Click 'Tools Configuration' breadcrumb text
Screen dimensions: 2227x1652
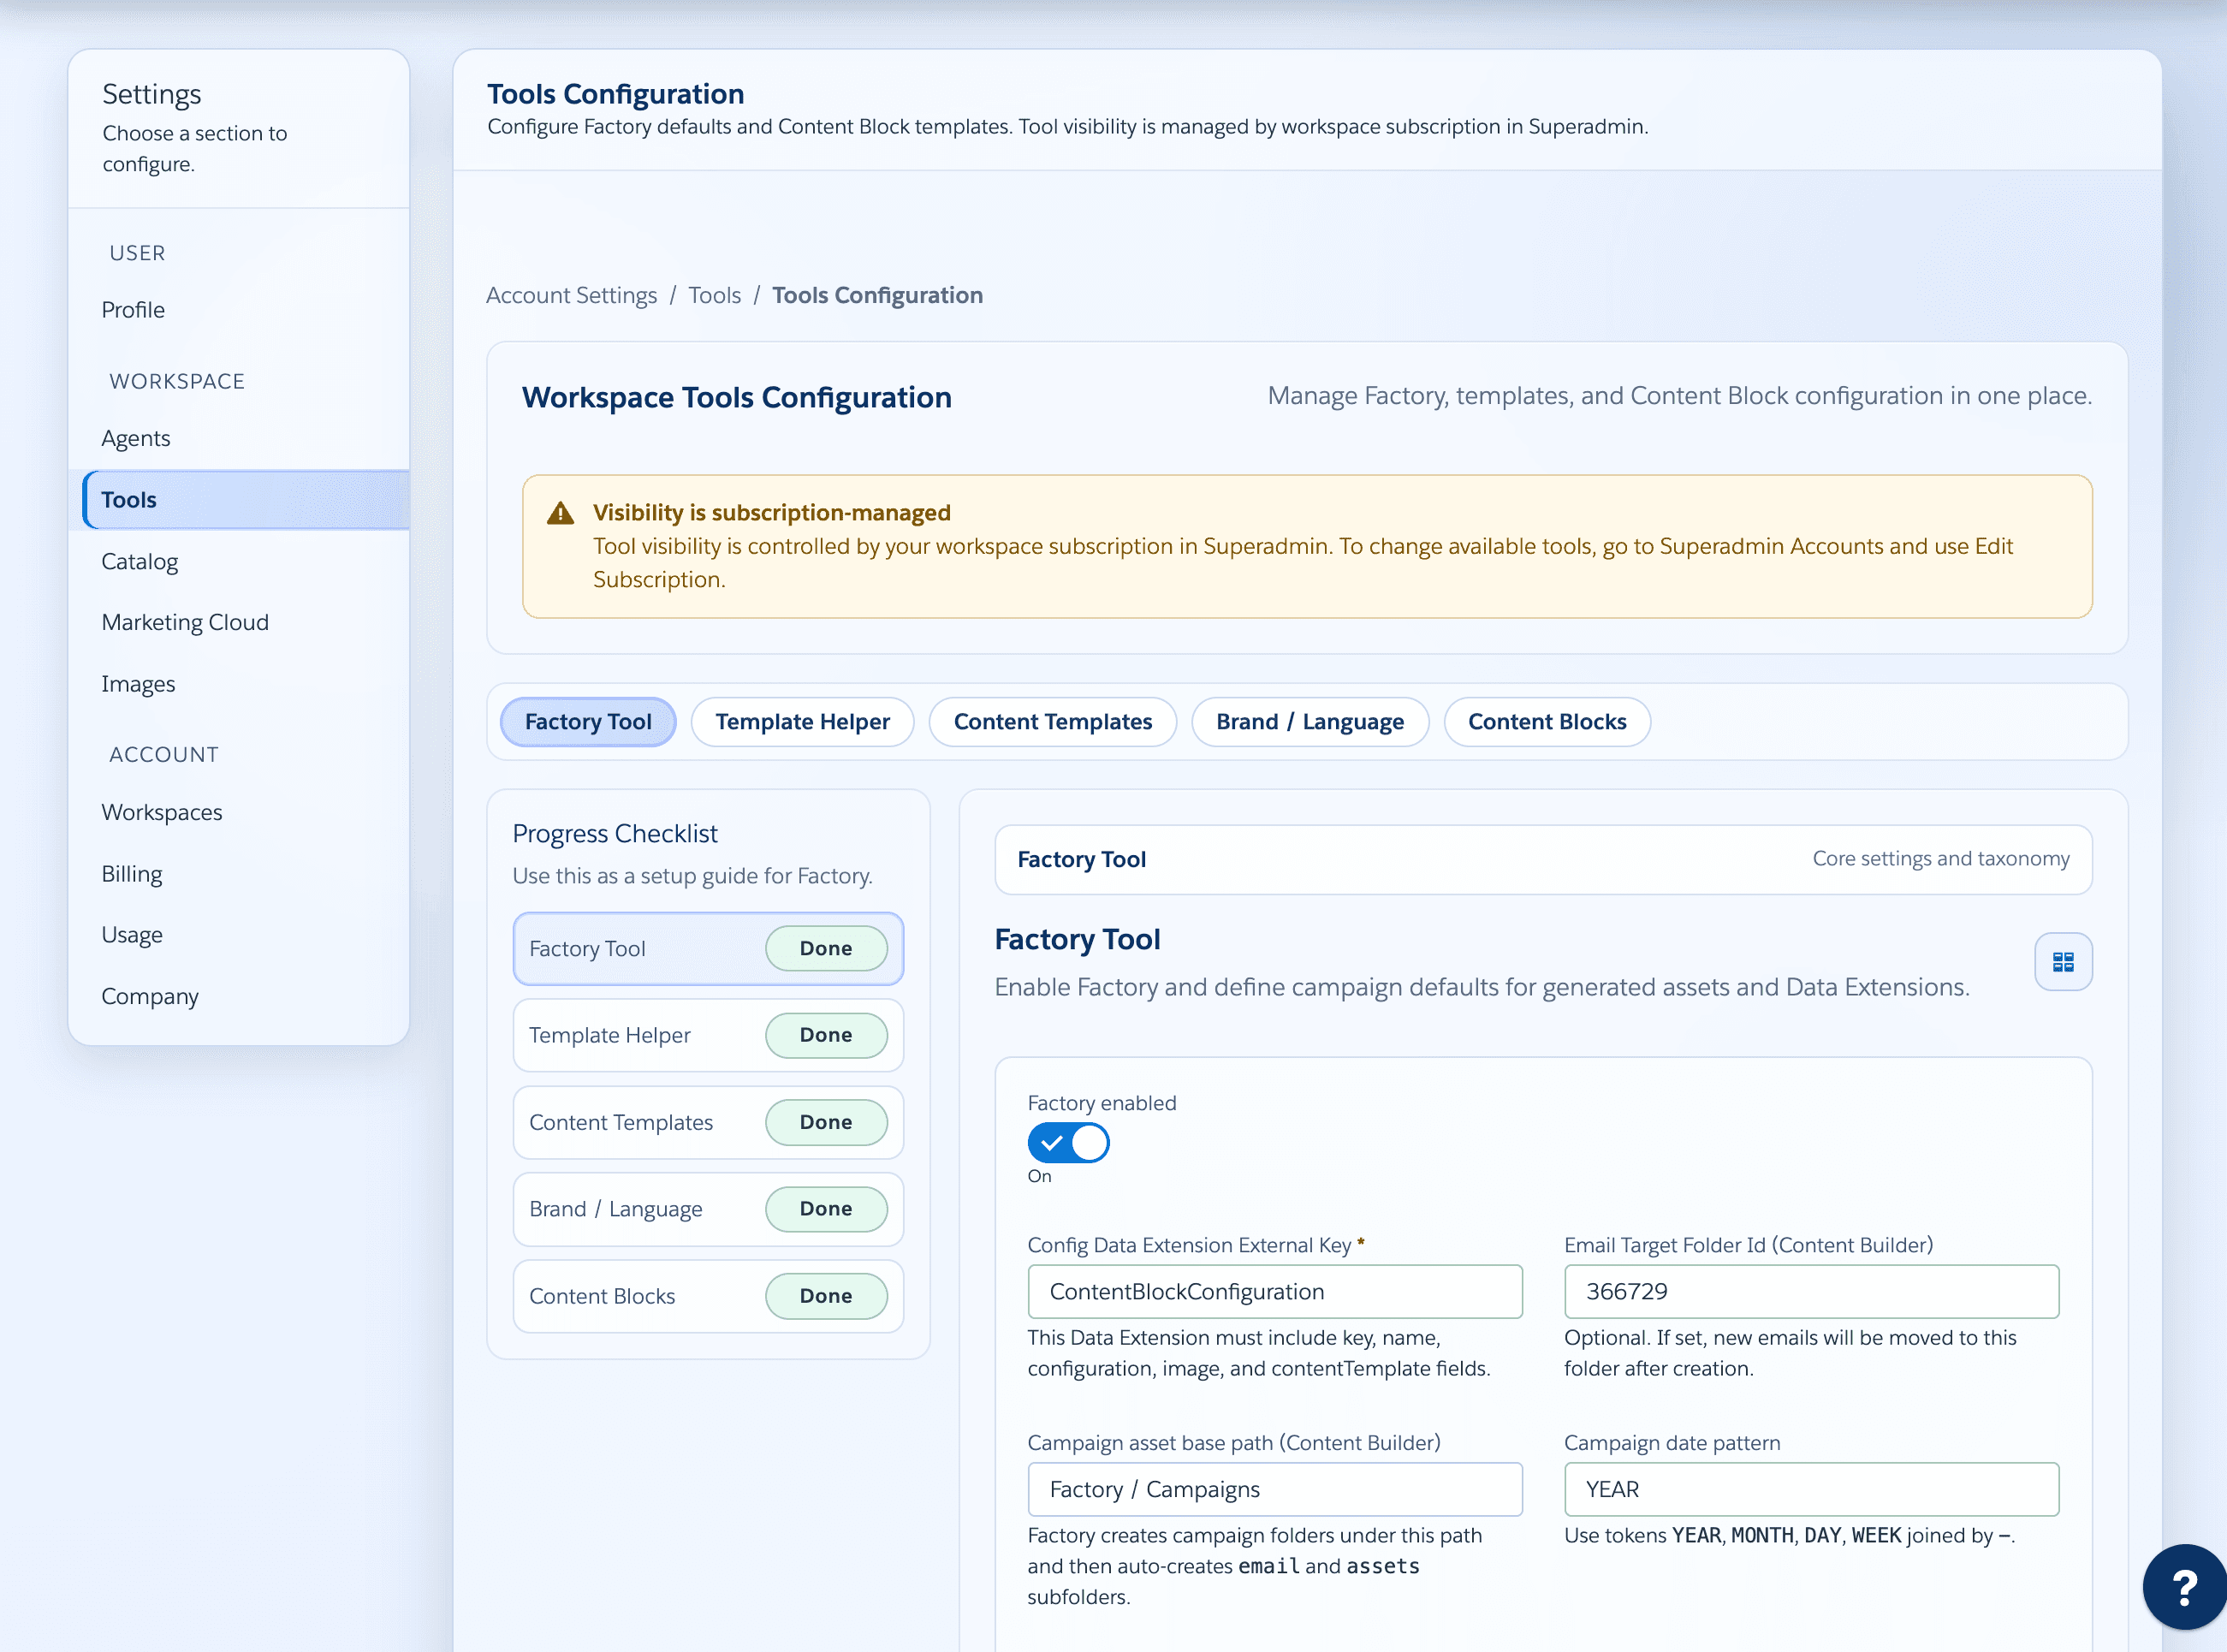point(877,295)
